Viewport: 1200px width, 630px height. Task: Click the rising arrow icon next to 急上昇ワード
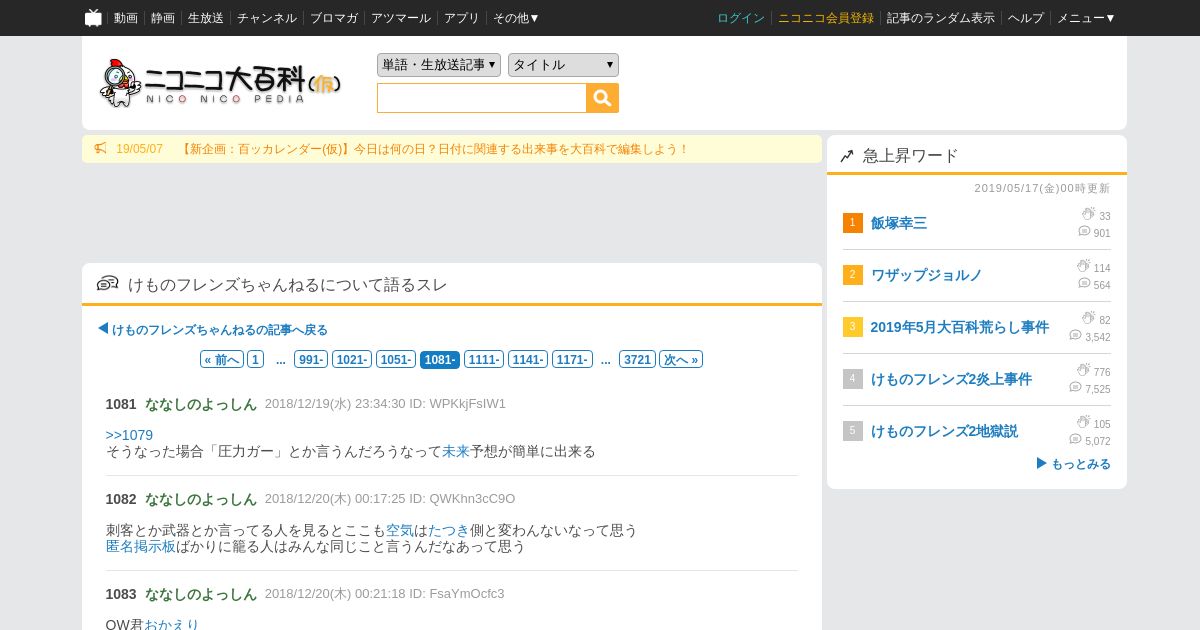point(847,156)
